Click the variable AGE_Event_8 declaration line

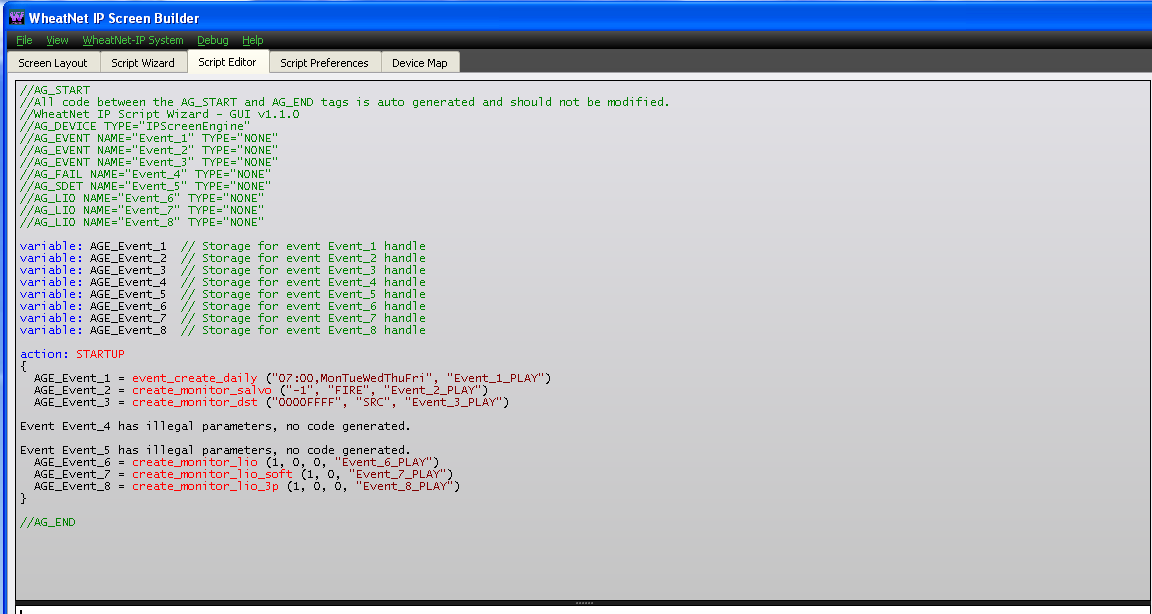tap(223, 331)
